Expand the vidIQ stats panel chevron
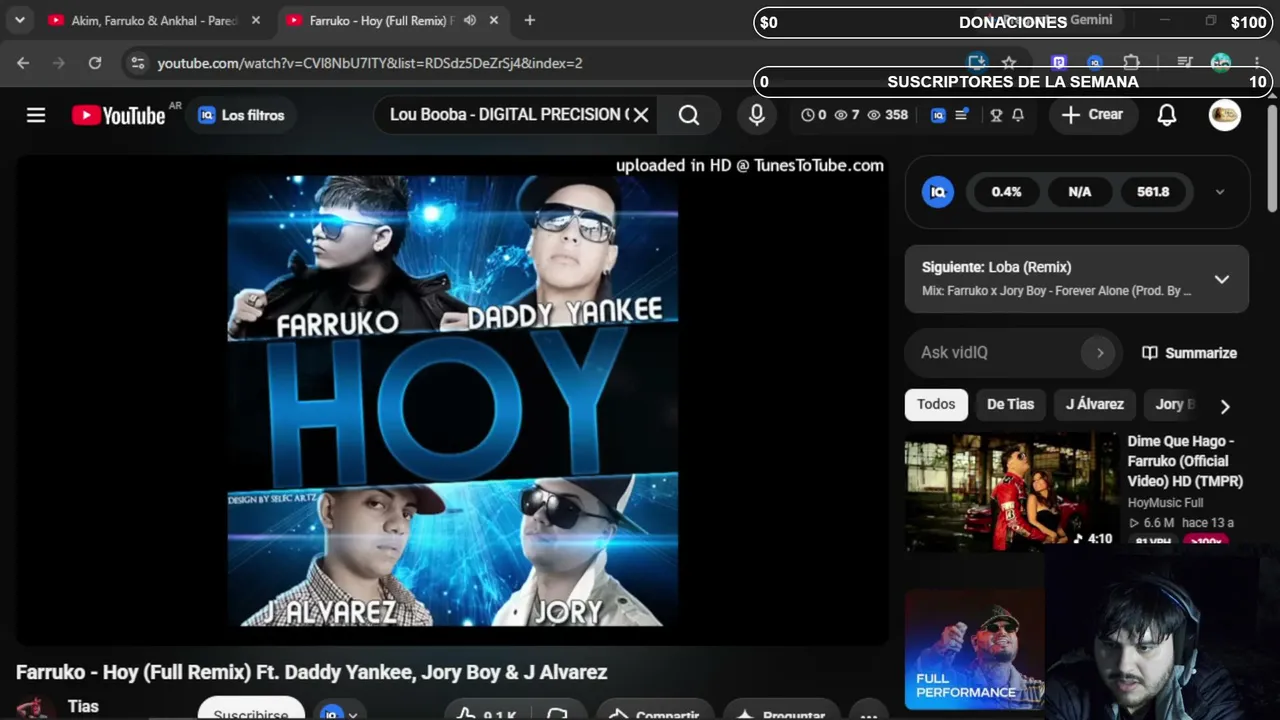 (1220, 192)
